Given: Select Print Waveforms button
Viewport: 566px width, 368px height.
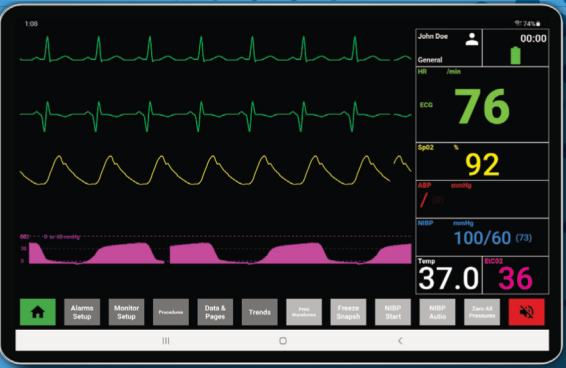Looking at the screenshot, I should [x=304, y=312].
